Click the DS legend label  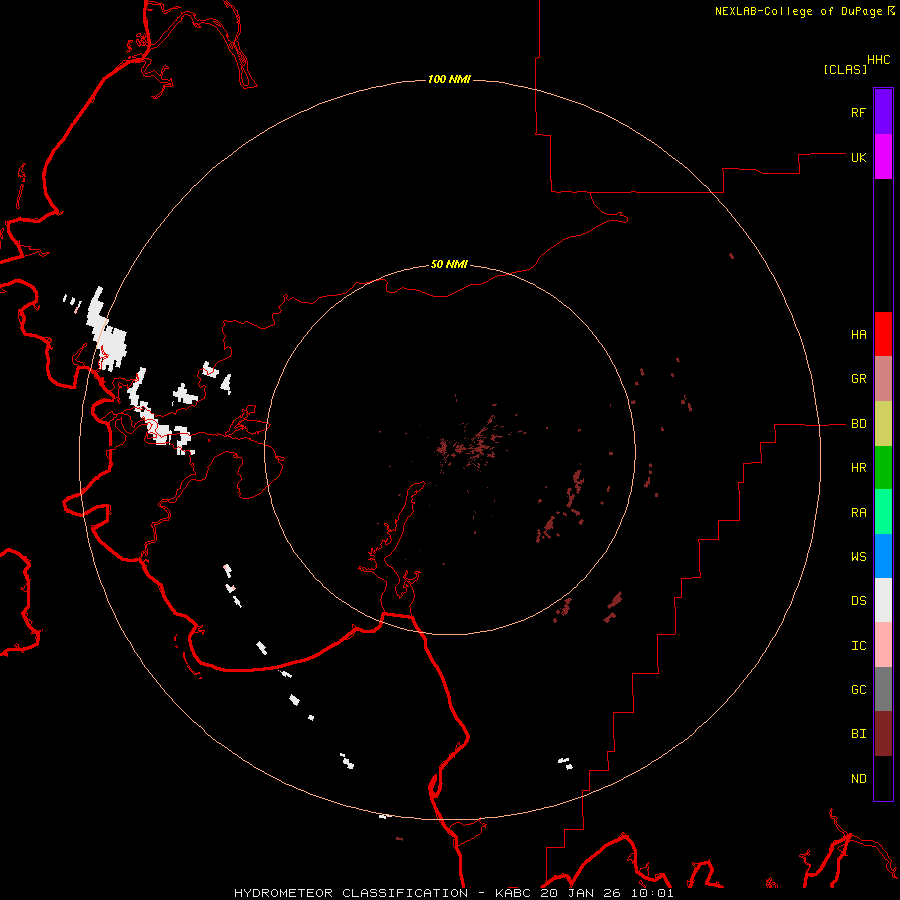pyautogui.click(x=858, y=601)
